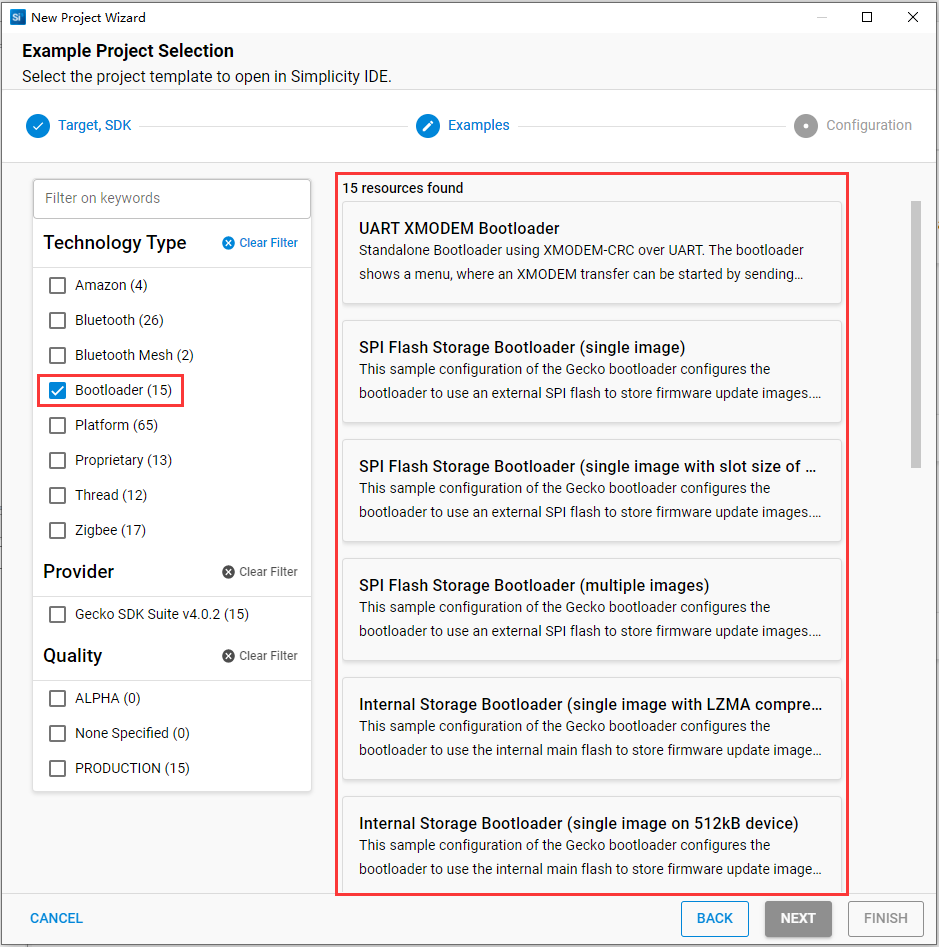Choose SPI Flash Bootloader with slot size card
The image size is (939, 947).
point(592,490)
